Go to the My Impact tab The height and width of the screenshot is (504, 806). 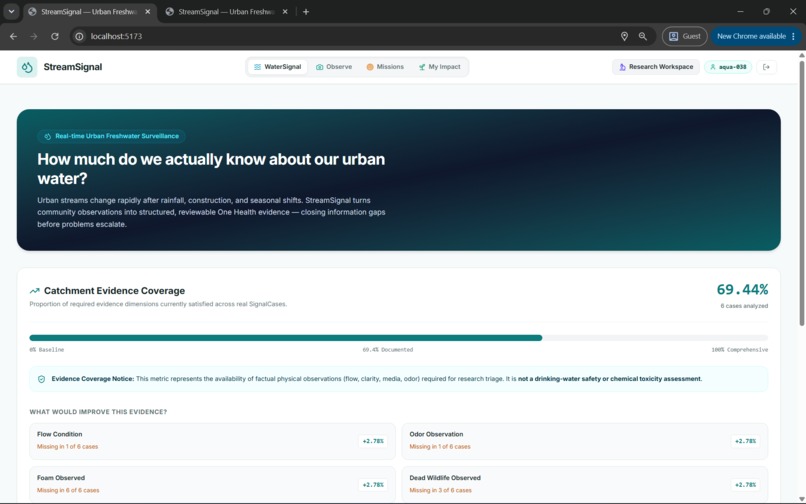(x=439, y=67)
